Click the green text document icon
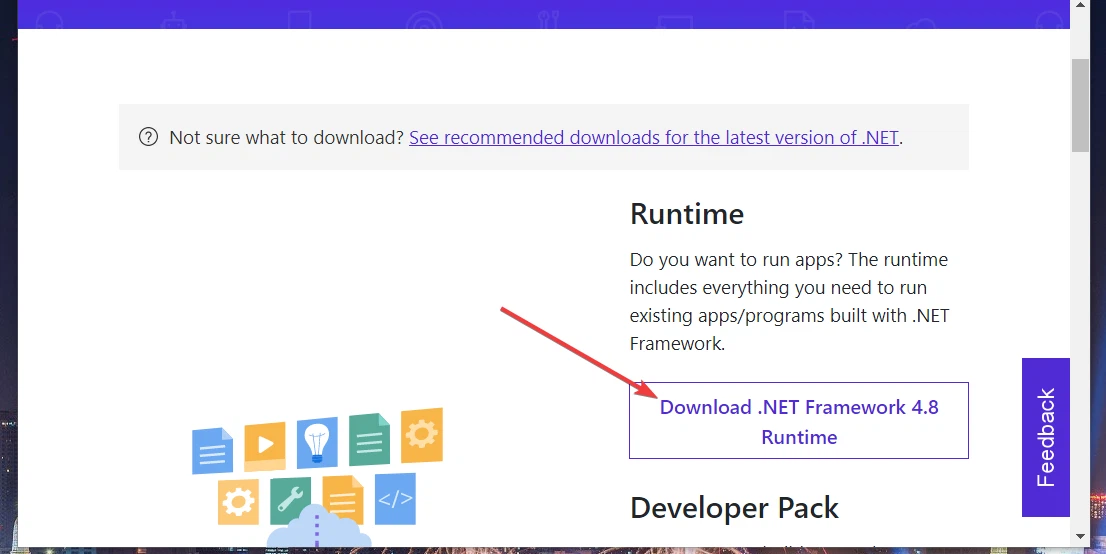Viewport: 1106px width, 554px height. pos(369,439)
